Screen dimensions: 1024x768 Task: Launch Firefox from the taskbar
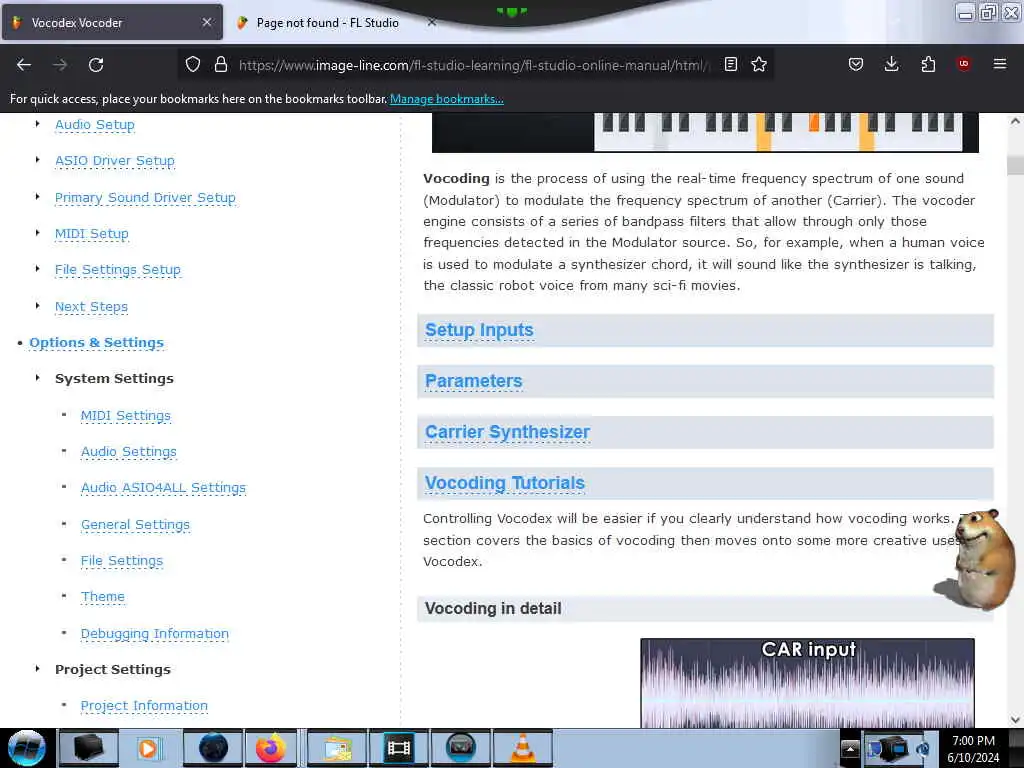tap(270, 748)
